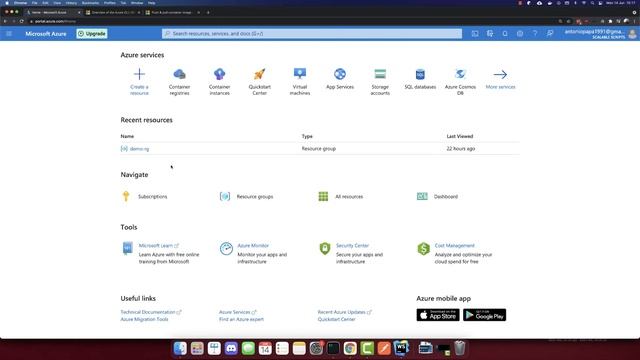Click the Type column header
The height and width of the screenshot is (360, 640).
[307, 136]
